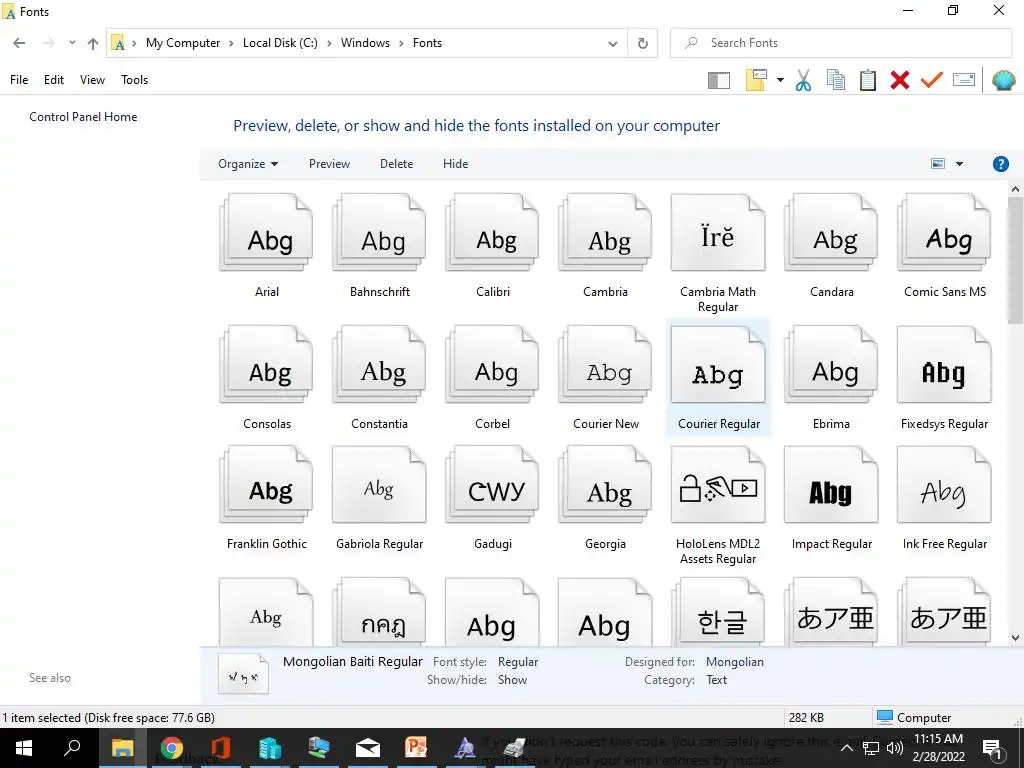1024x768 pixels.
Task: Open the Tools menu
Action: (135, 80)
